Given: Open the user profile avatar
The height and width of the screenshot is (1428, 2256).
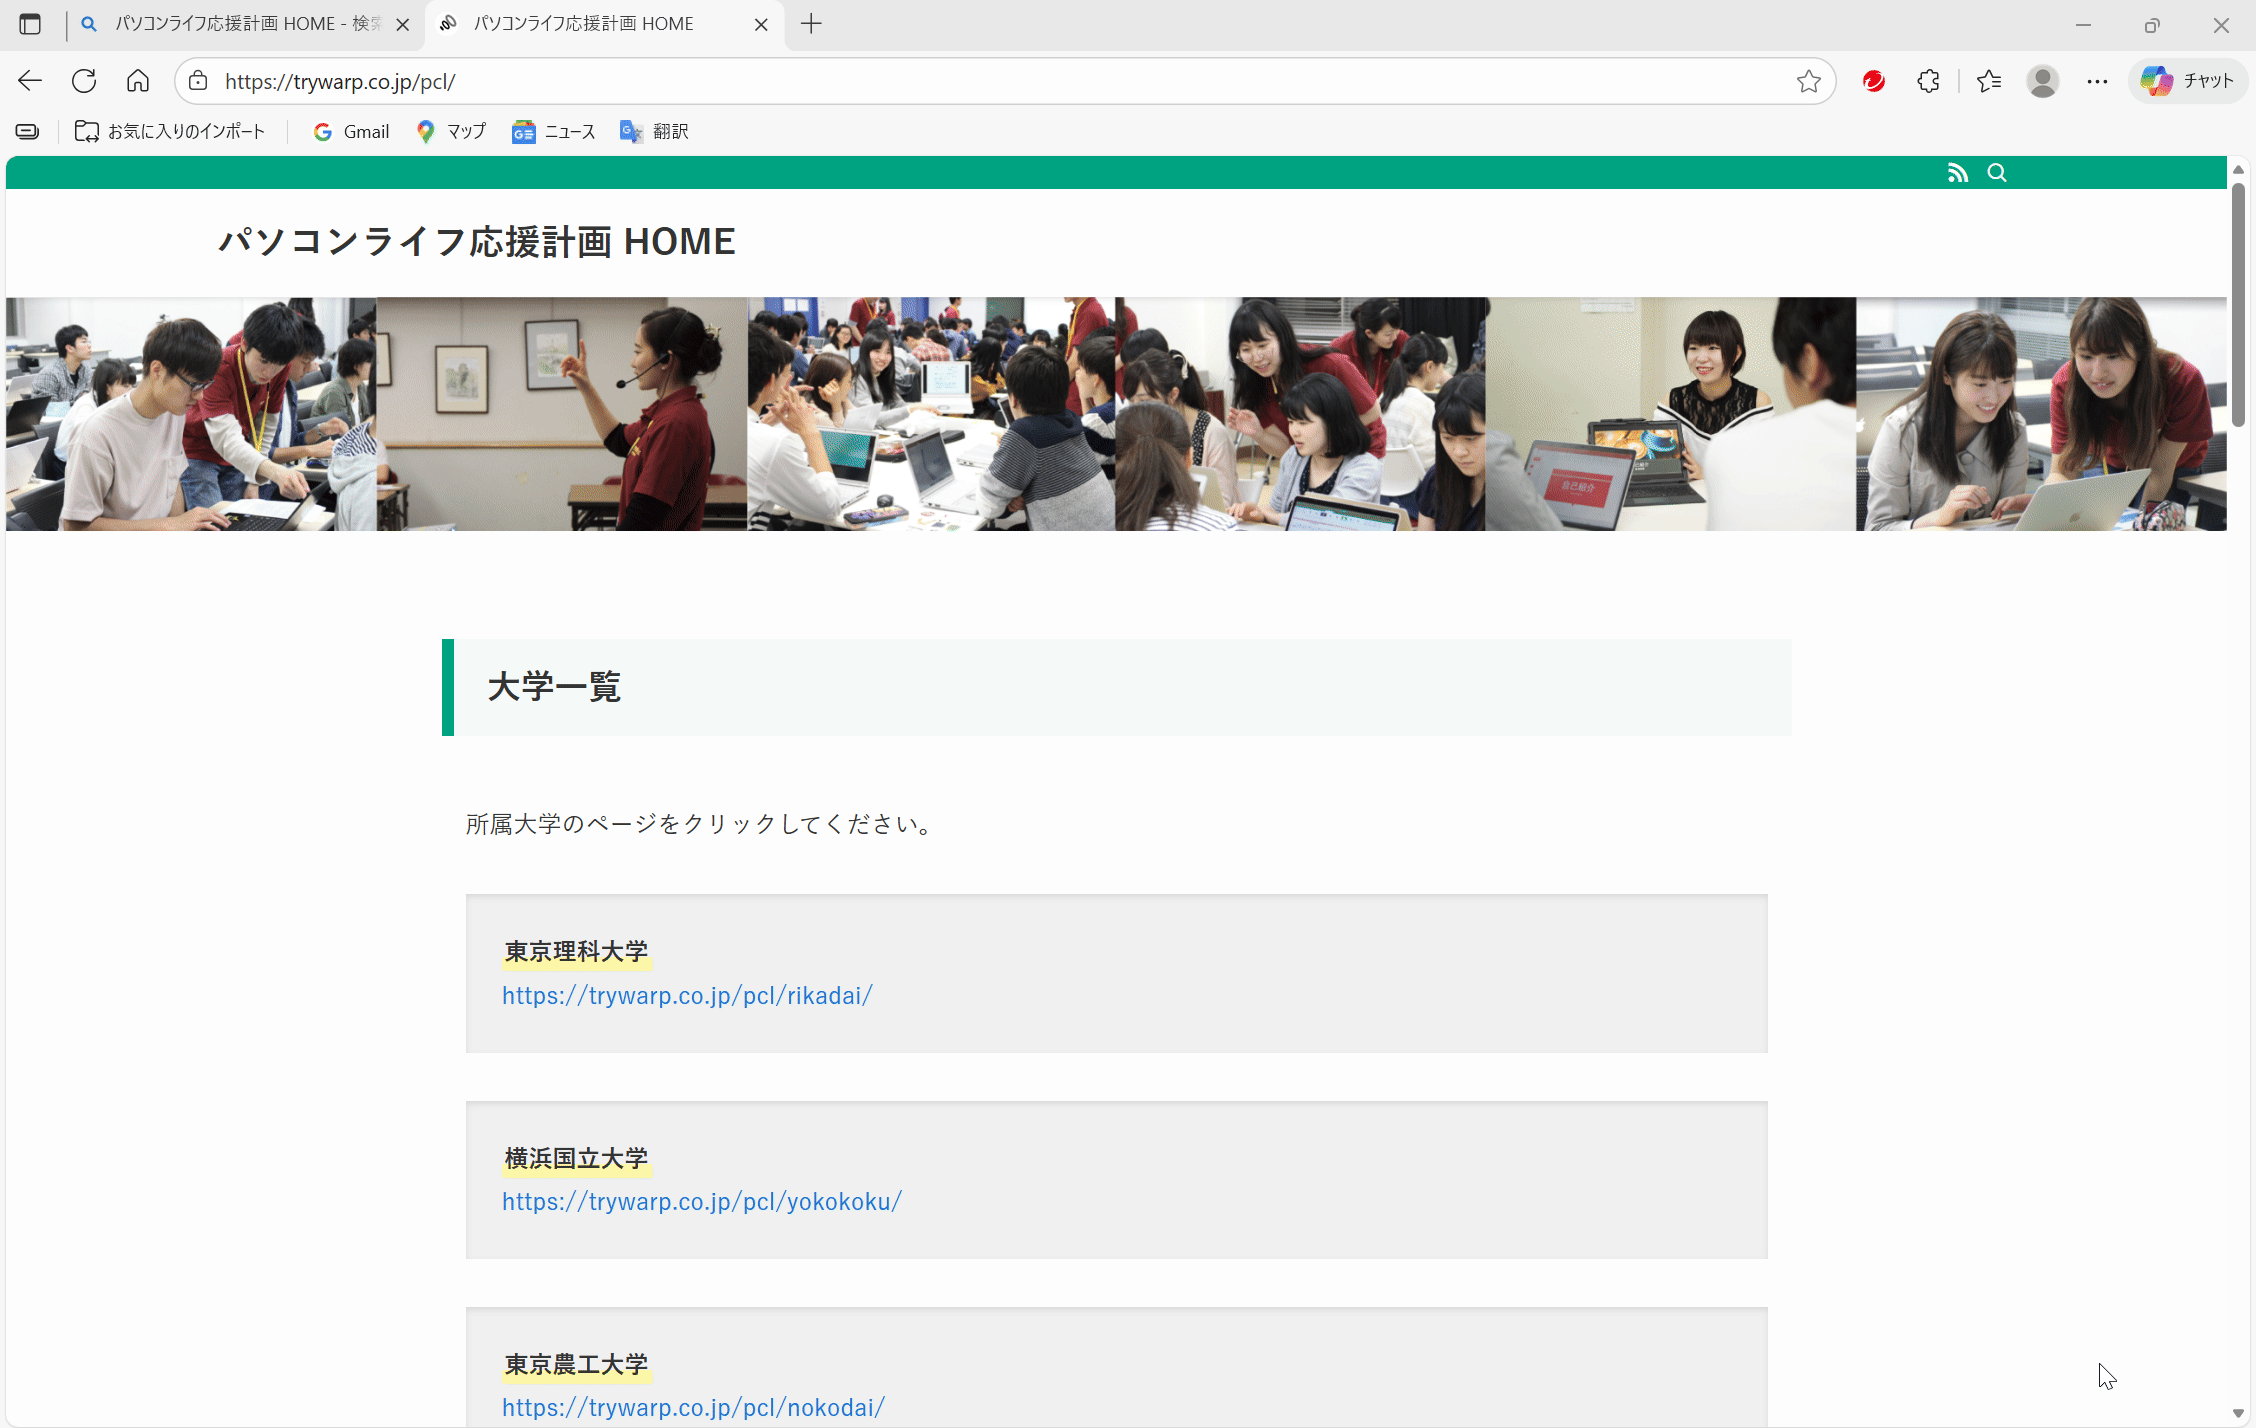Looking at the screenshot, I should click(x=2042, y=81).
